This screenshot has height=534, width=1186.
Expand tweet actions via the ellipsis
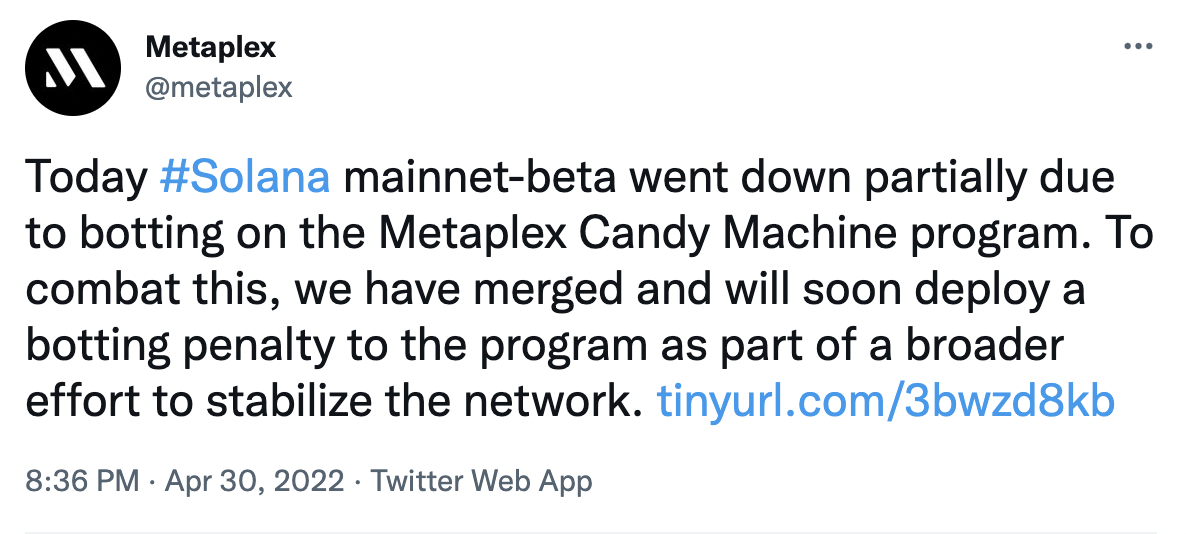(1138, 47)
